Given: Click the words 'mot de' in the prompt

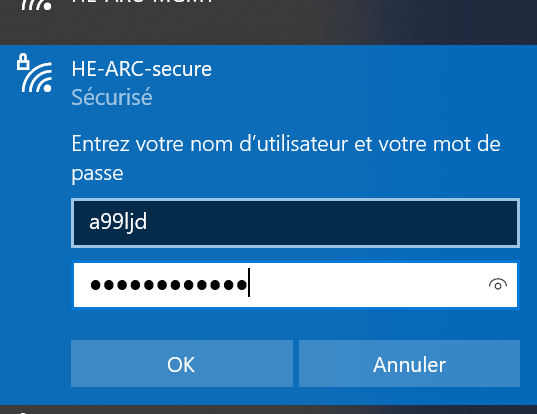Looking at the screenshot, I should pyautogui.click(x=466, y=143).
